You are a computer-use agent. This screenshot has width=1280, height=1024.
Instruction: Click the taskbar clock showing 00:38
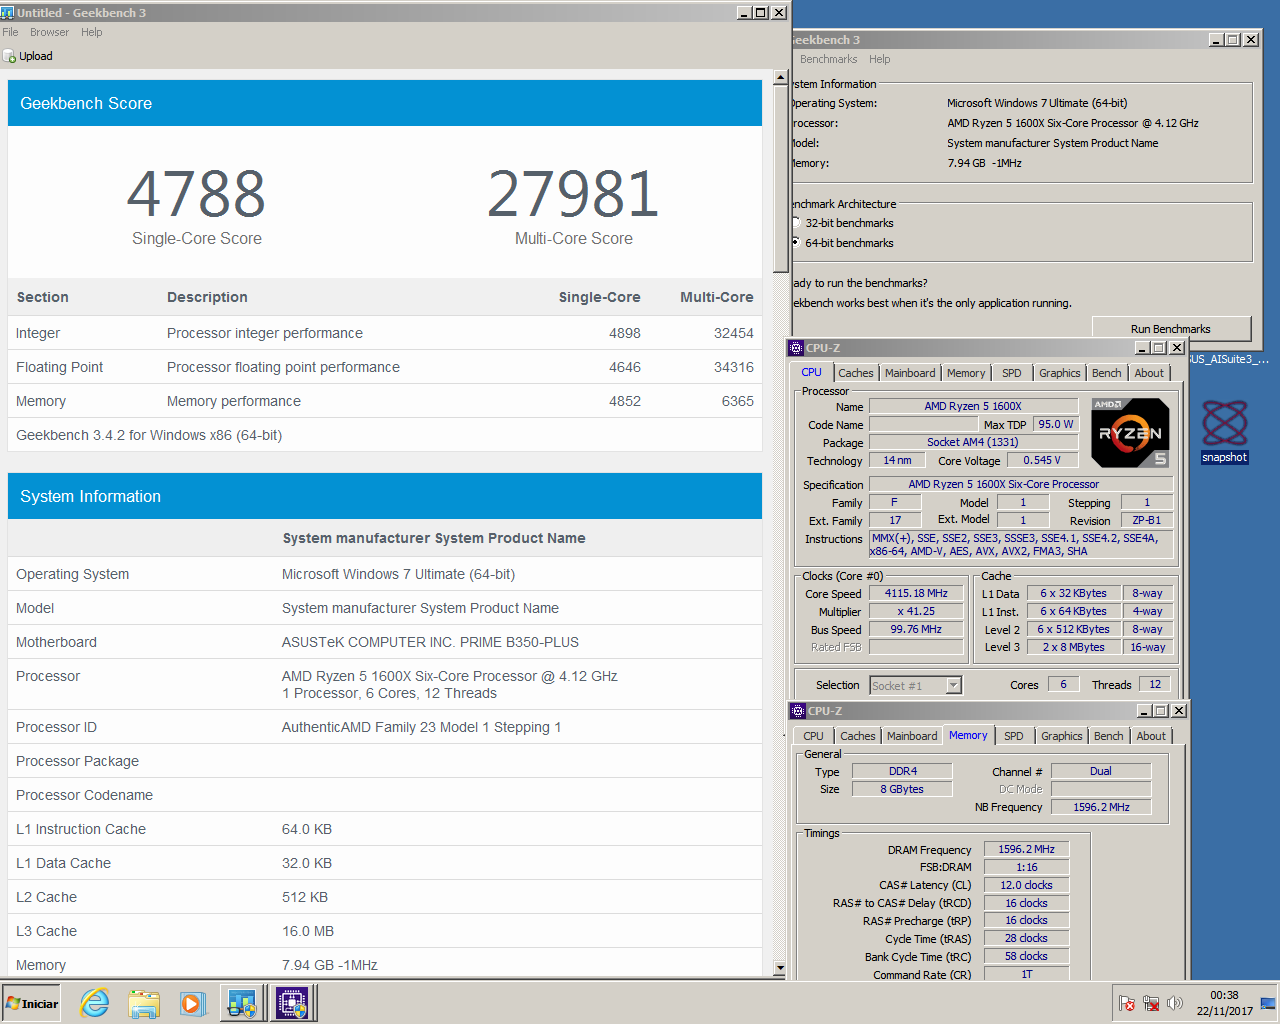pos(1224,995)
